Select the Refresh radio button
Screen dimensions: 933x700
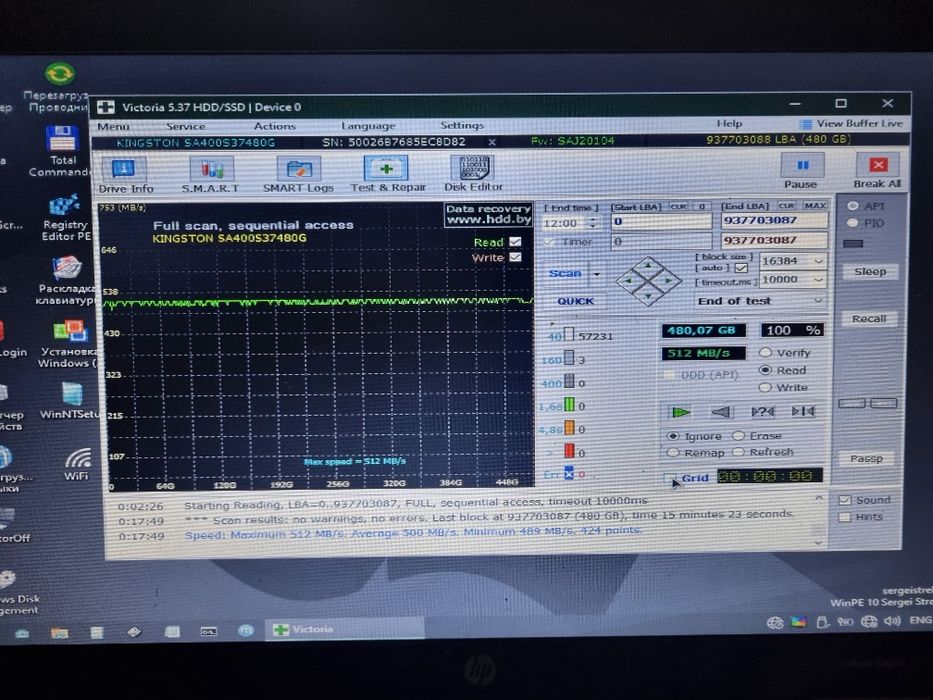[x=738, y=452]
